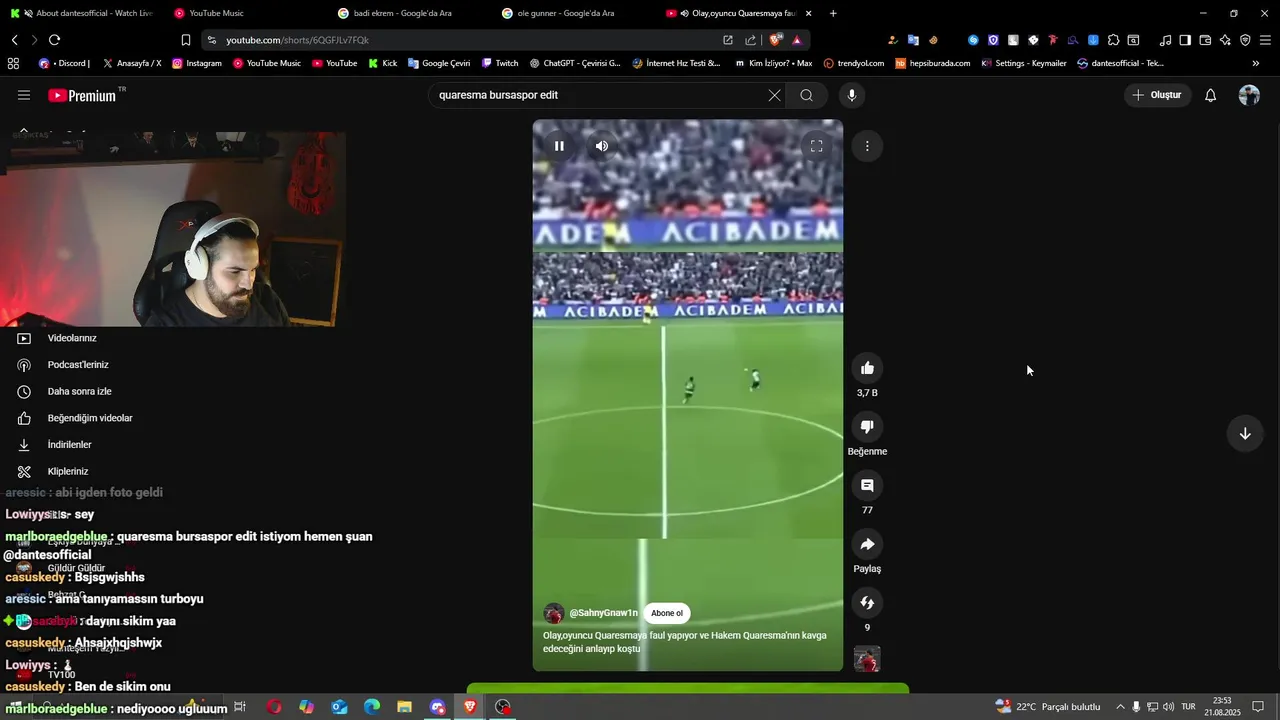Go back in browser history
Viewport: 1280px width, 720px height.
(x=14, y=40)
